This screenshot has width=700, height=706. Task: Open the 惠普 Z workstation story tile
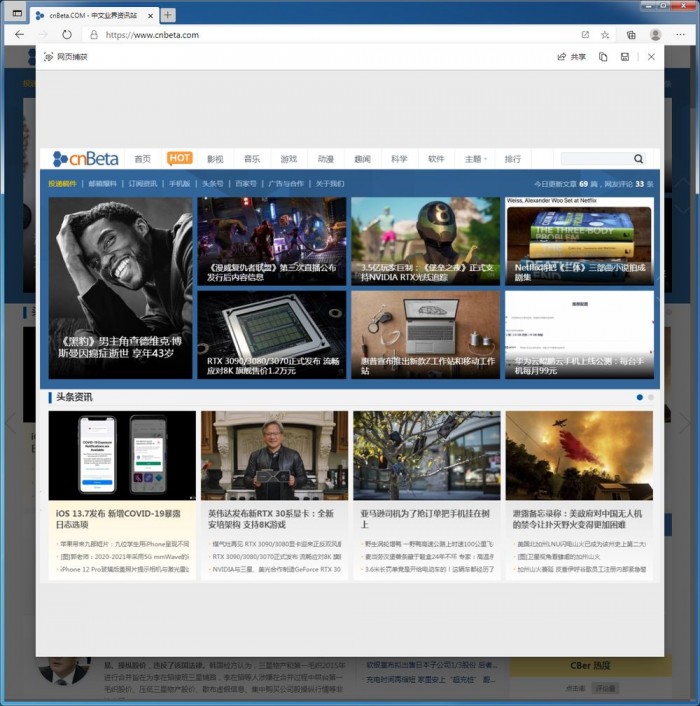[x=425, y=335]
